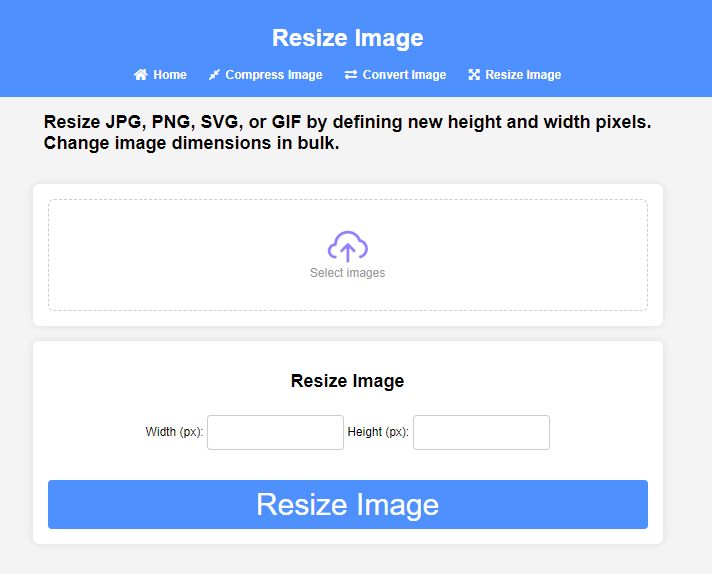Image resolution: width=712 pixels, height=574 pixels.
Task: Focus the Height (px) input field
Action: tap(481, 432)
